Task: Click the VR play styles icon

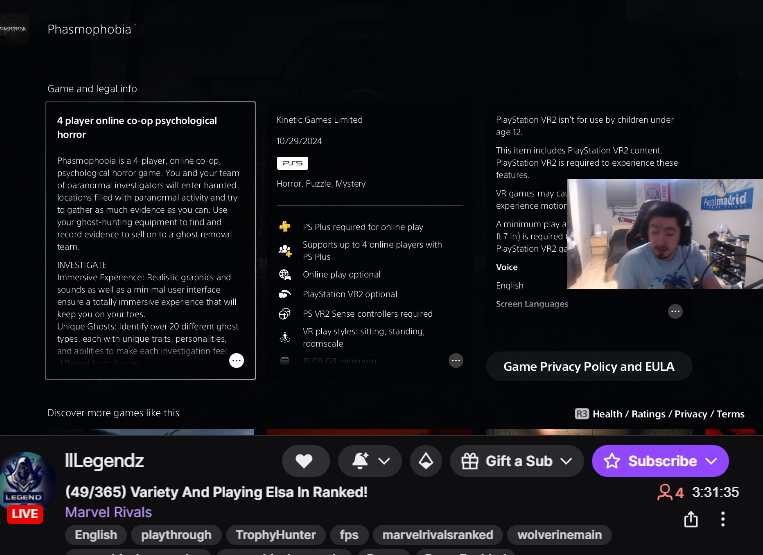Action: (x=285, y=337)
